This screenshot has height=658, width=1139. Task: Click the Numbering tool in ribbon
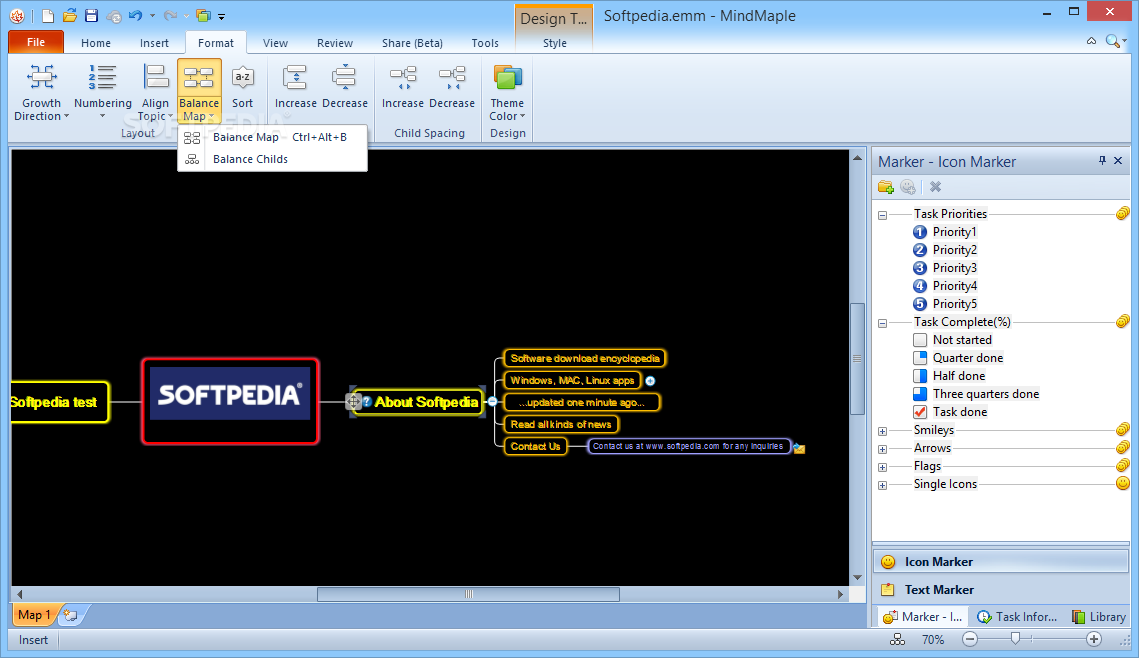pos(102,92)
